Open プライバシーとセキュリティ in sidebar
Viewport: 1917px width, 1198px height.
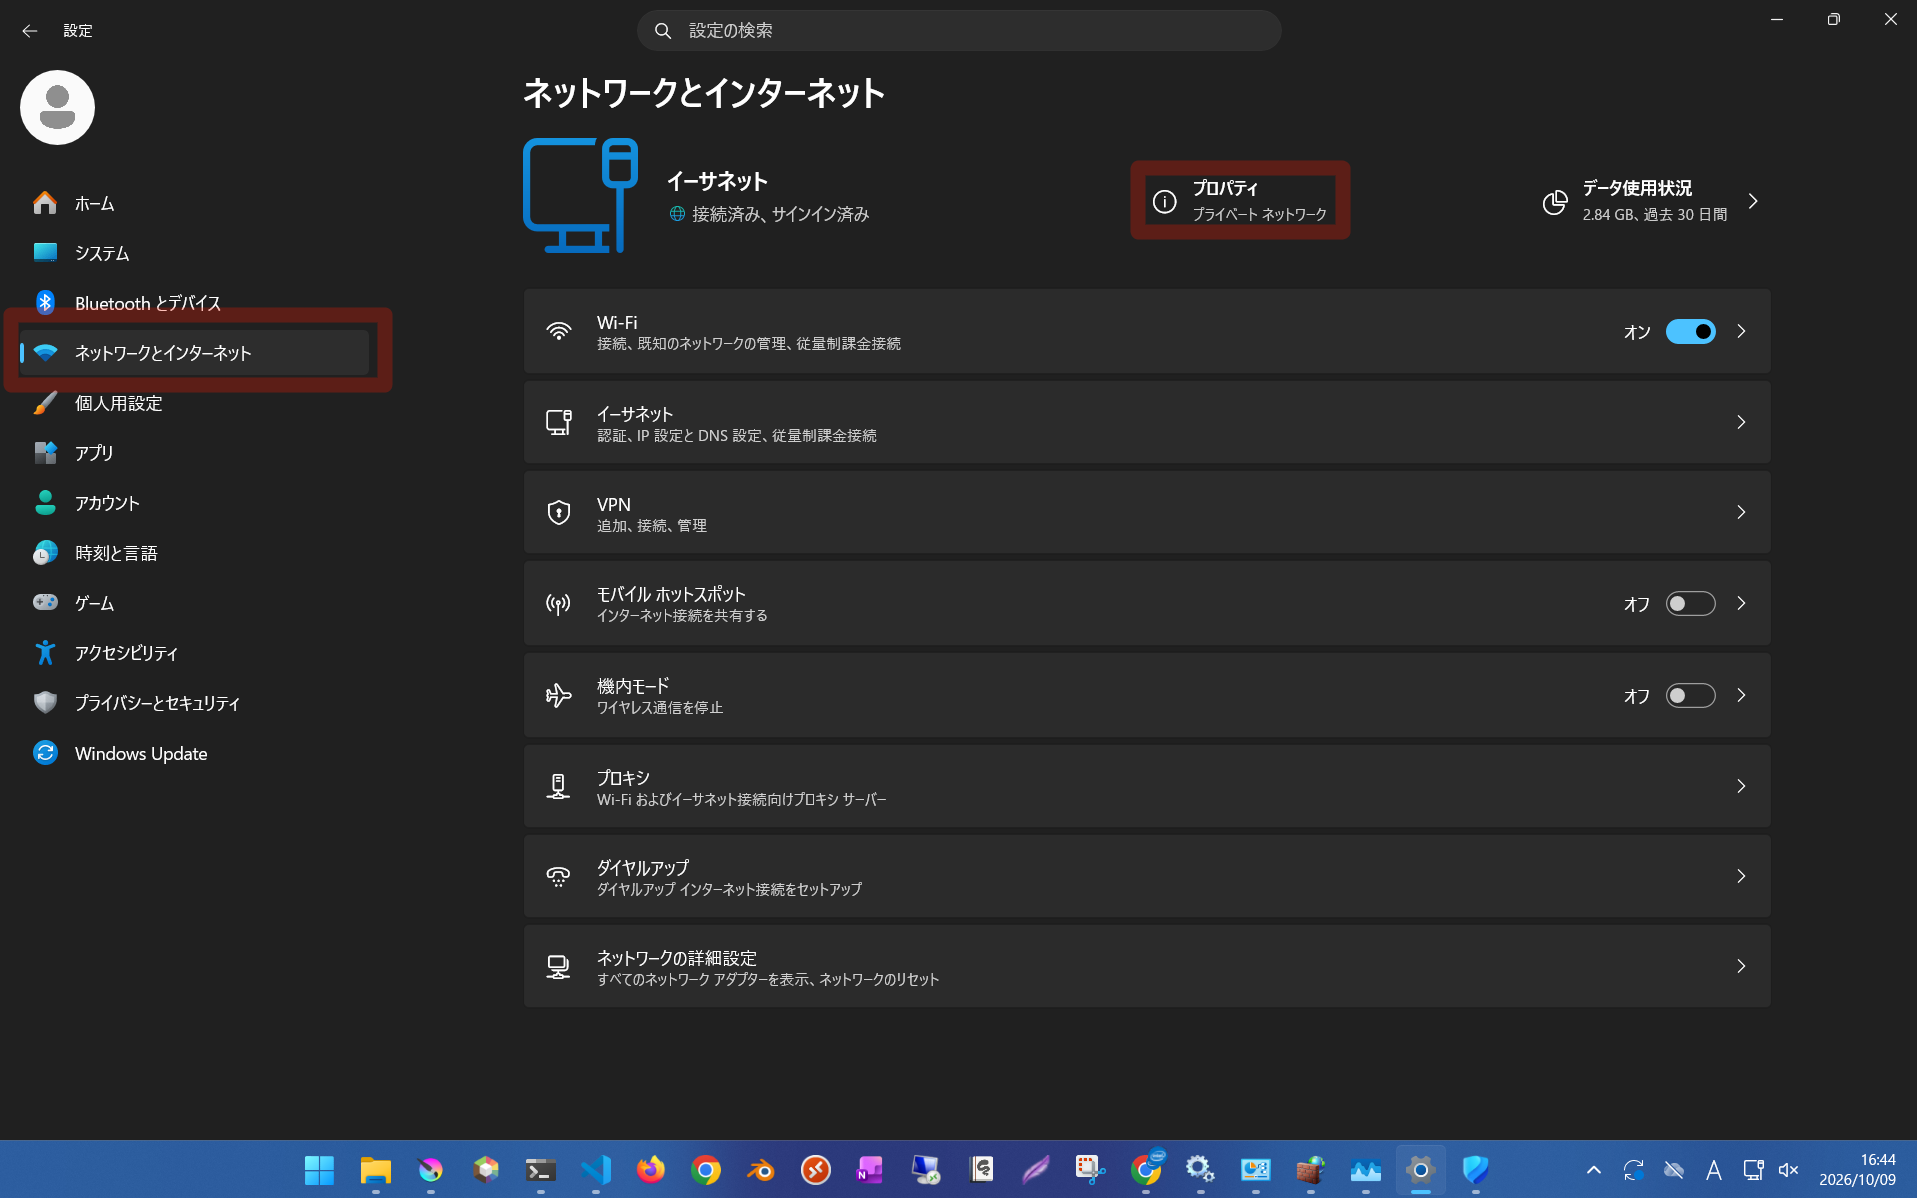(x=194, y=703)
